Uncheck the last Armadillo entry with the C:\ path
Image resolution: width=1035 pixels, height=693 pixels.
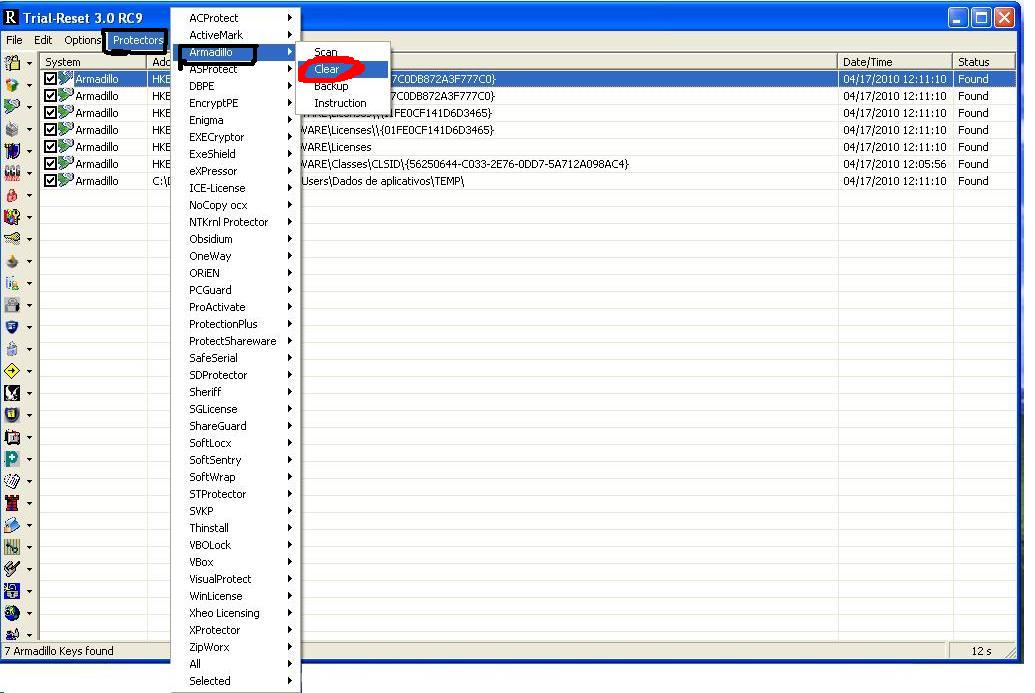coord(50,181)
